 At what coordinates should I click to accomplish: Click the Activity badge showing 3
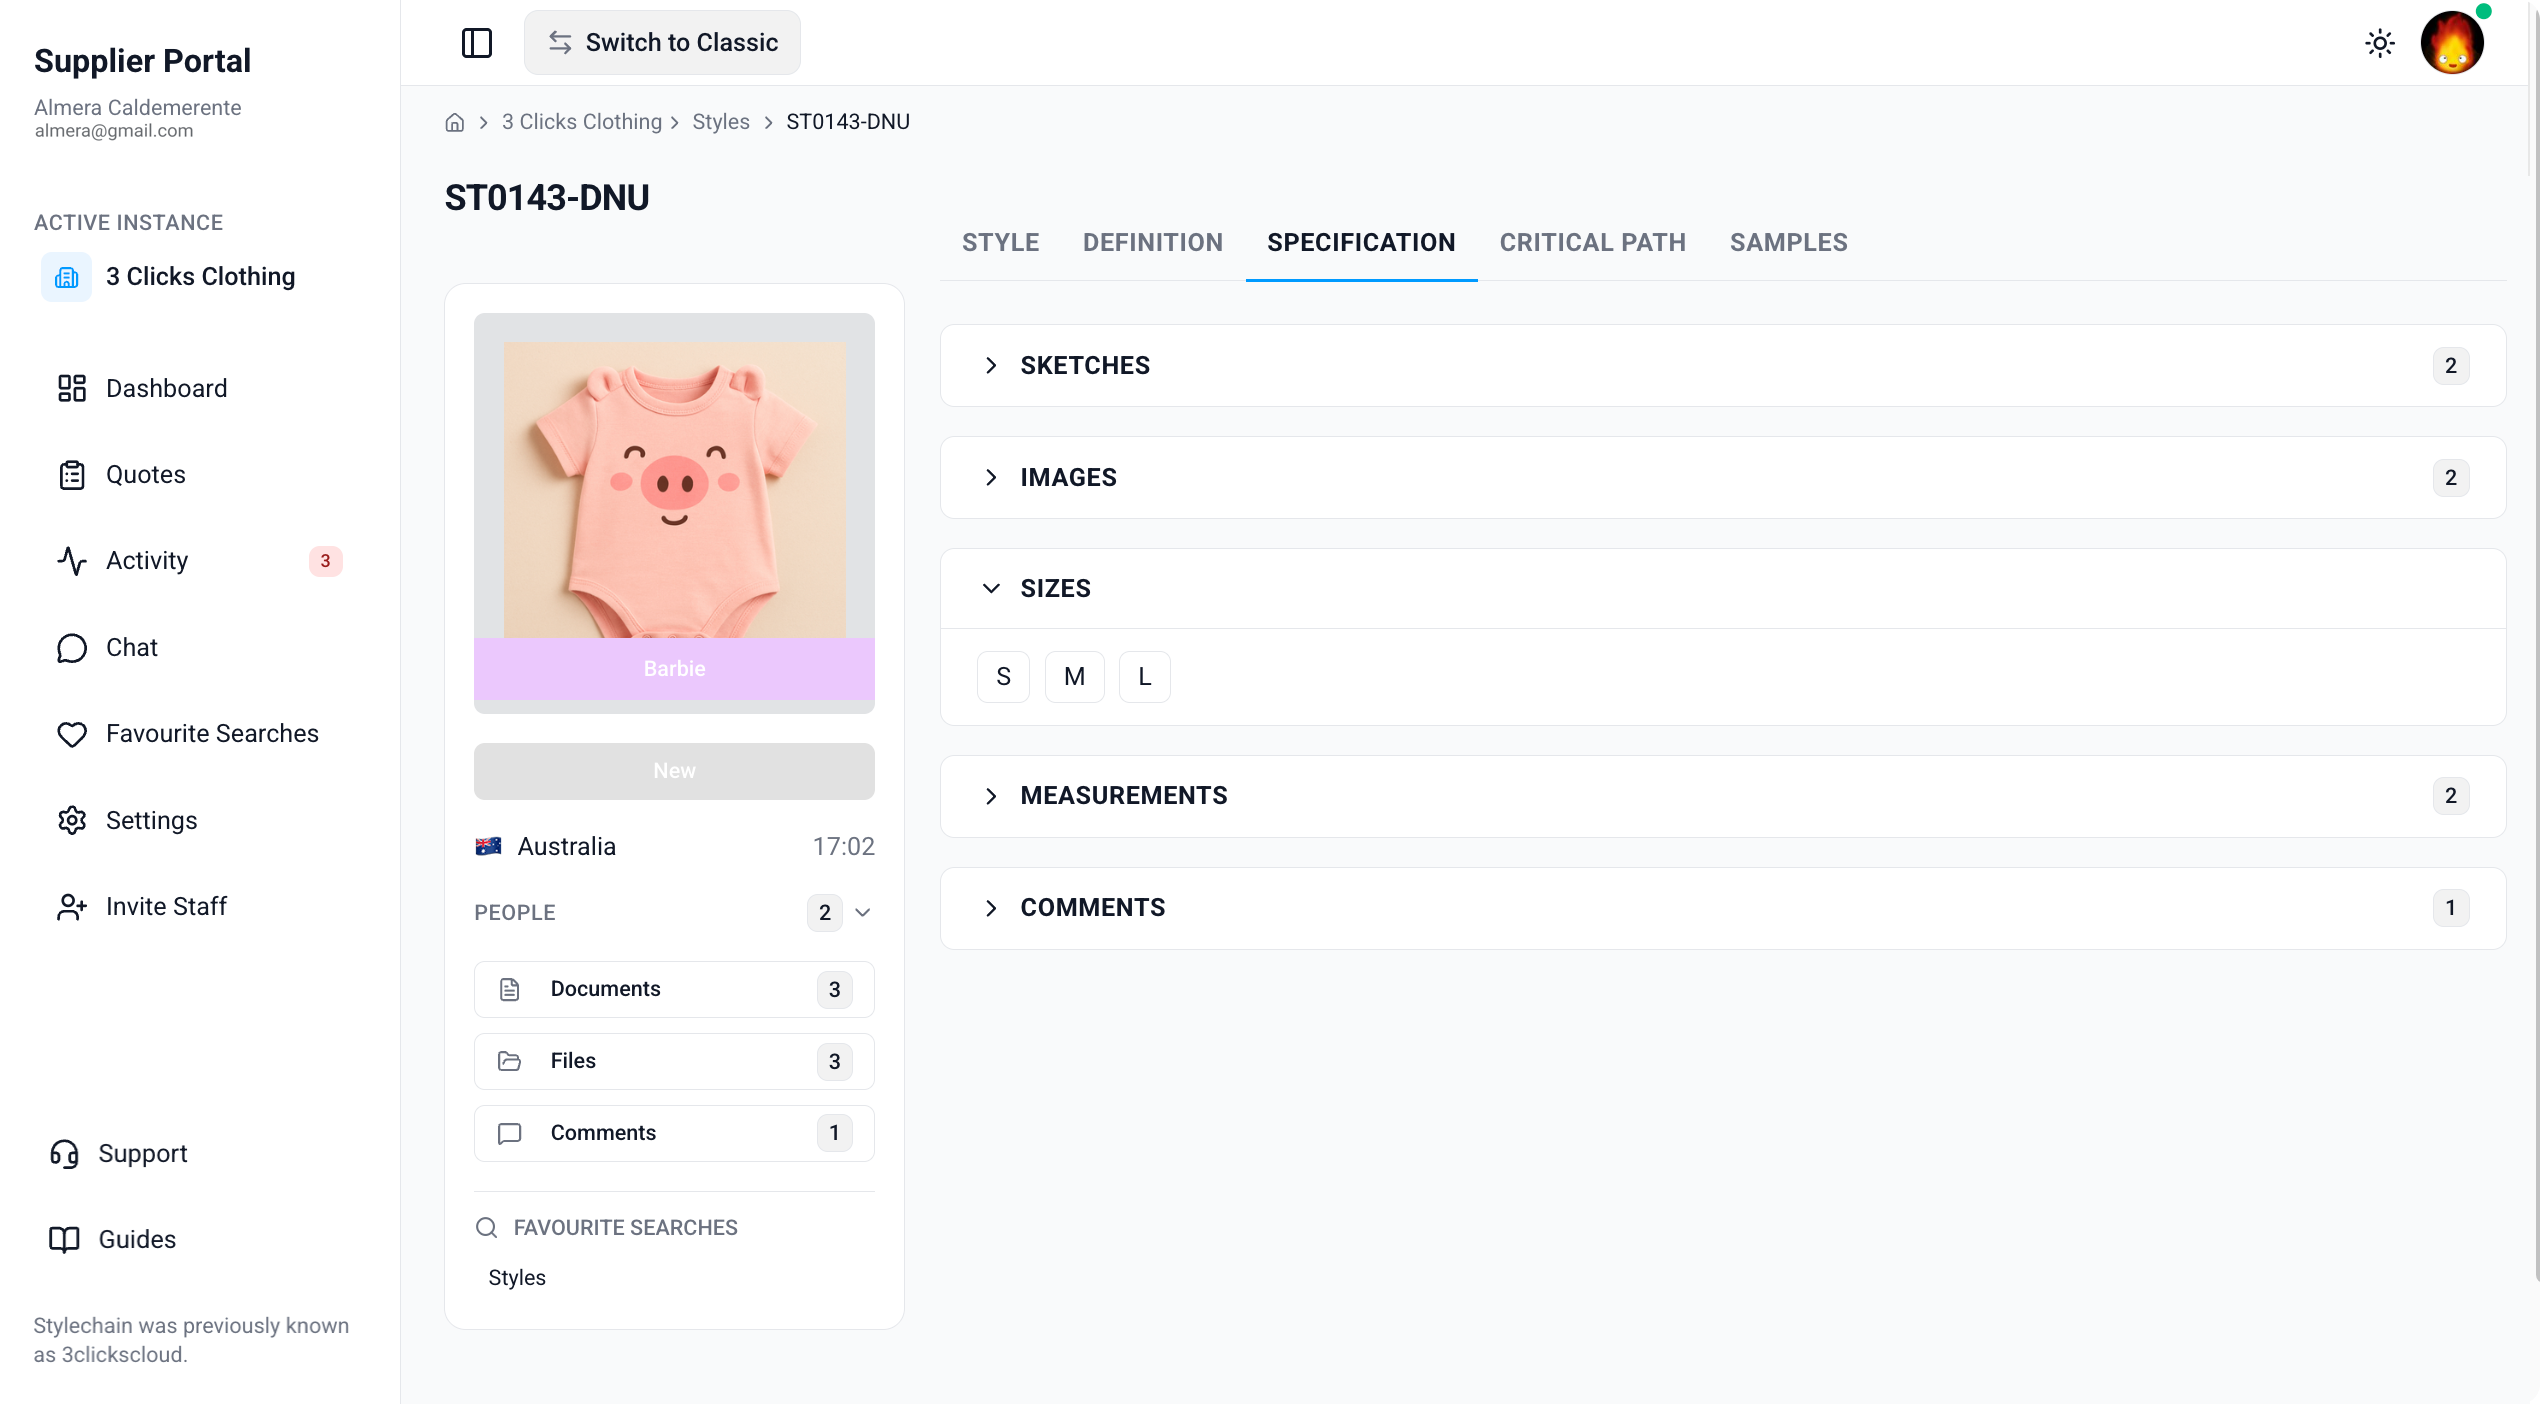(325, 561)
